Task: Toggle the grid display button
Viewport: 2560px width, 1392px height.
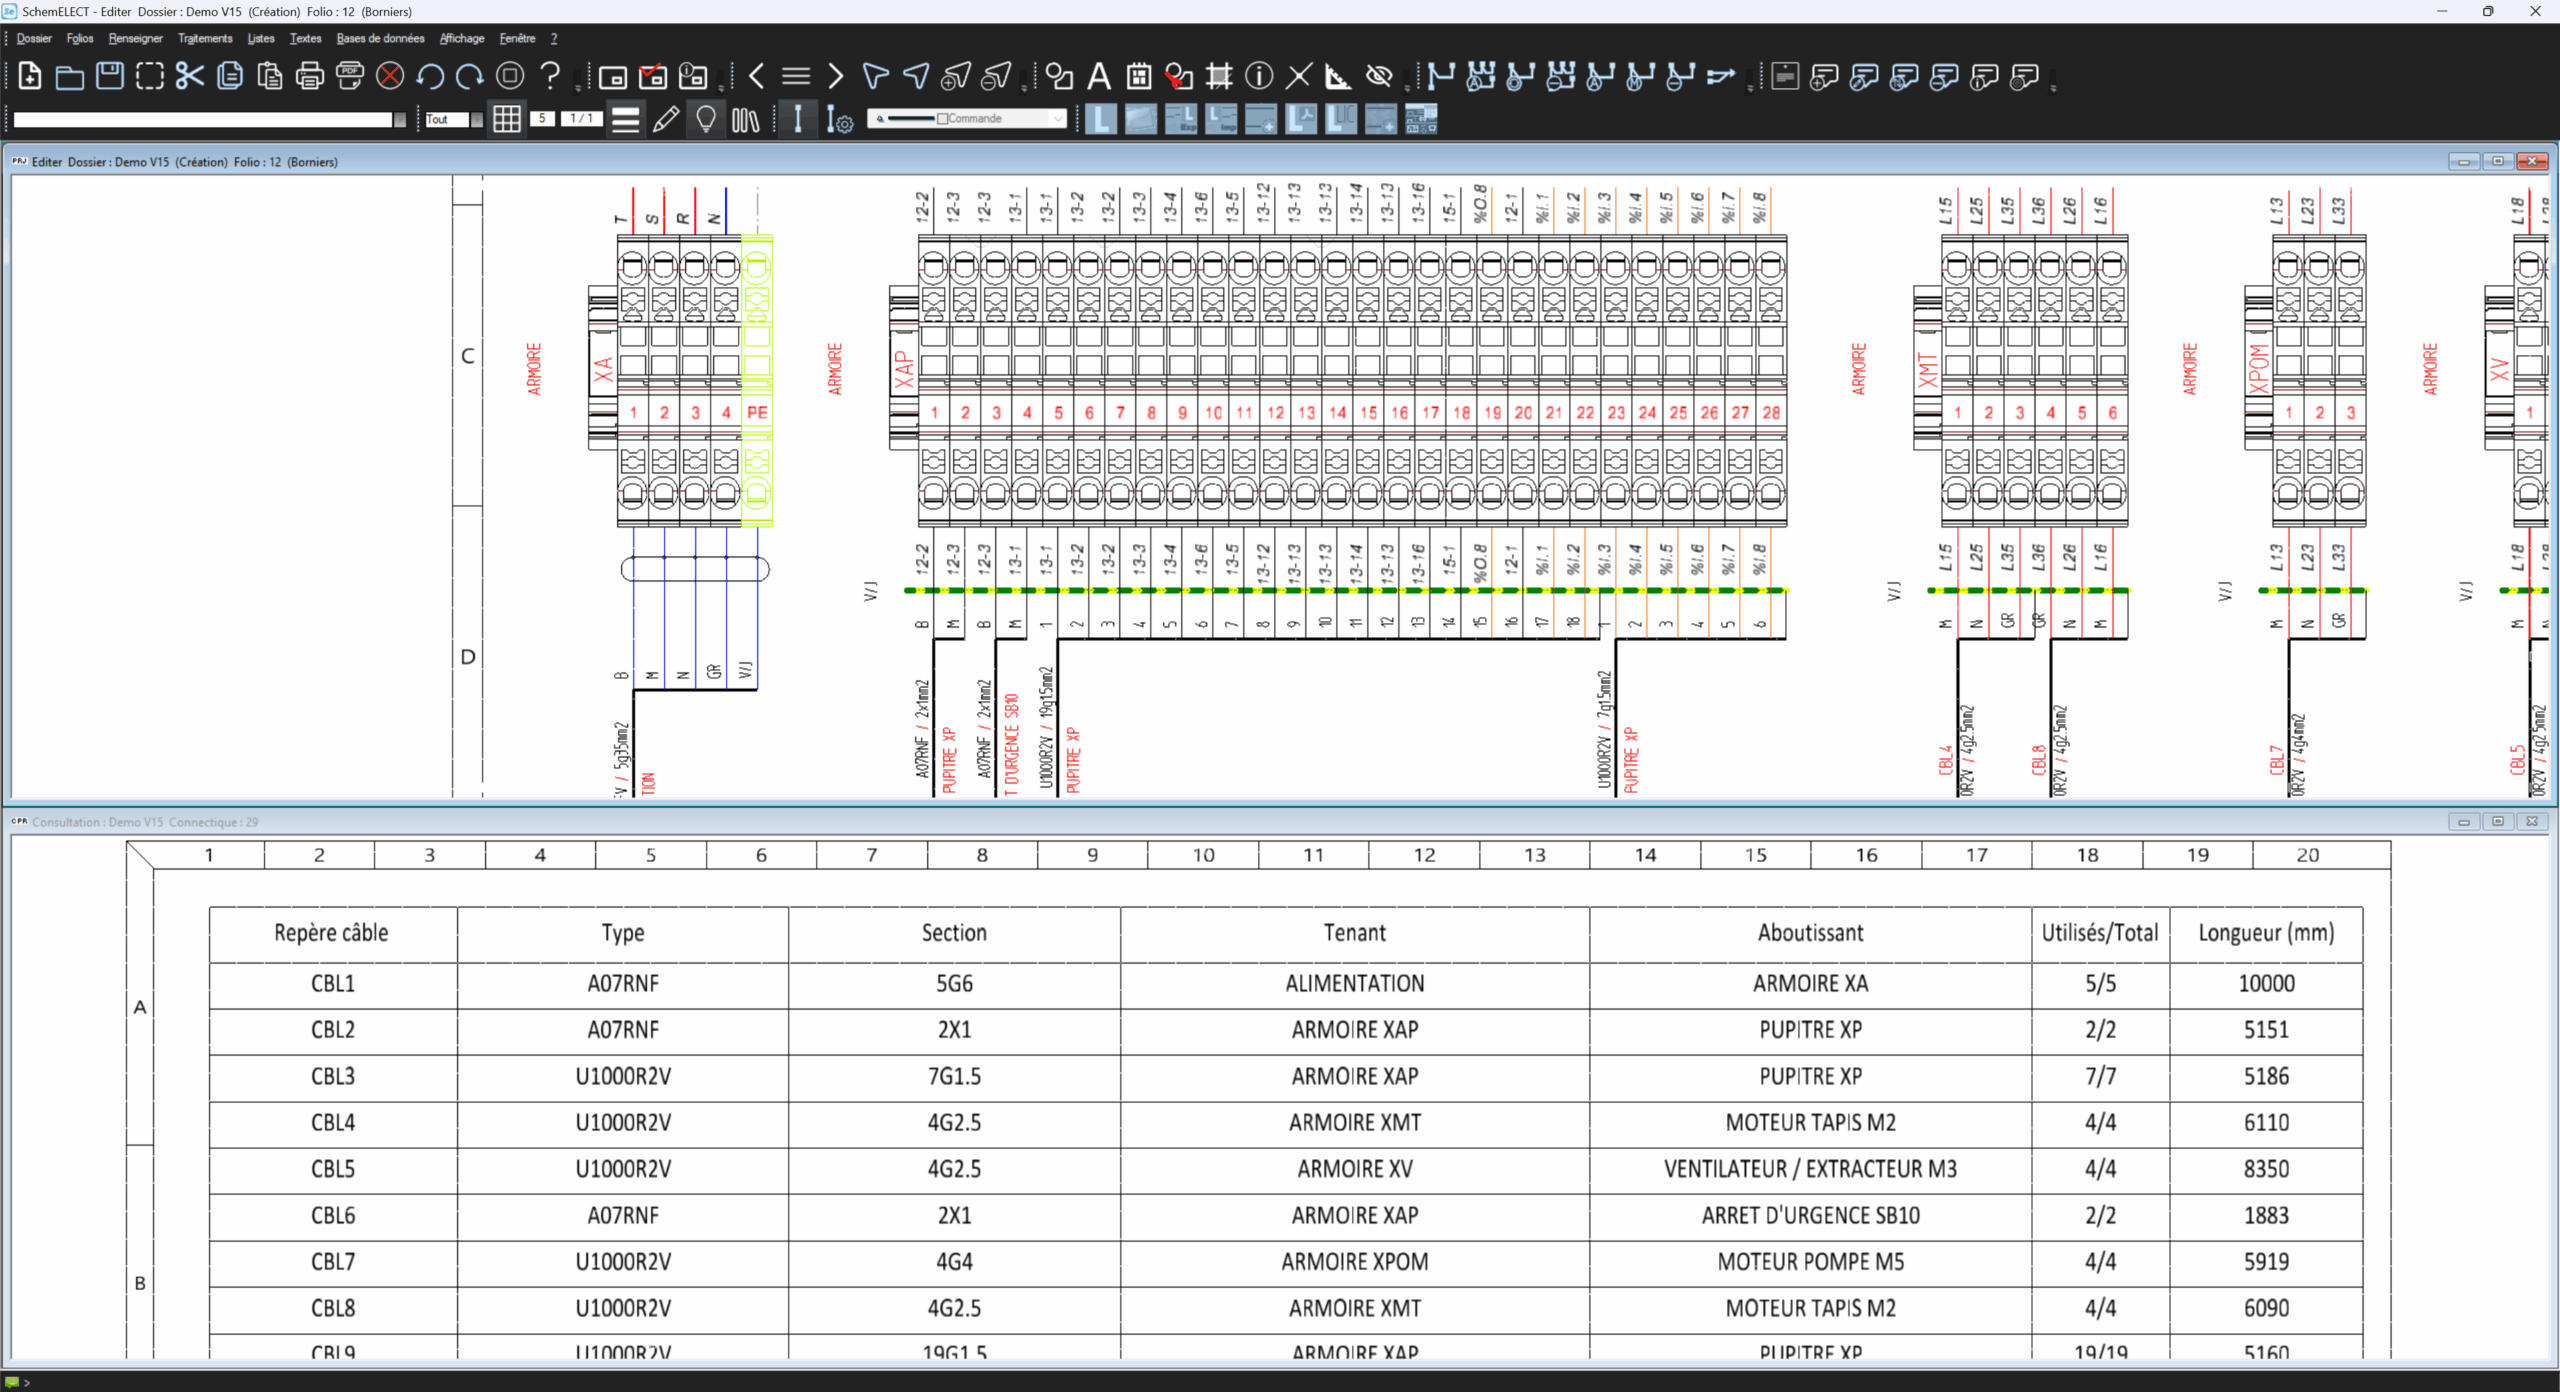Action: pyautogui.click(x=507, y=119)
